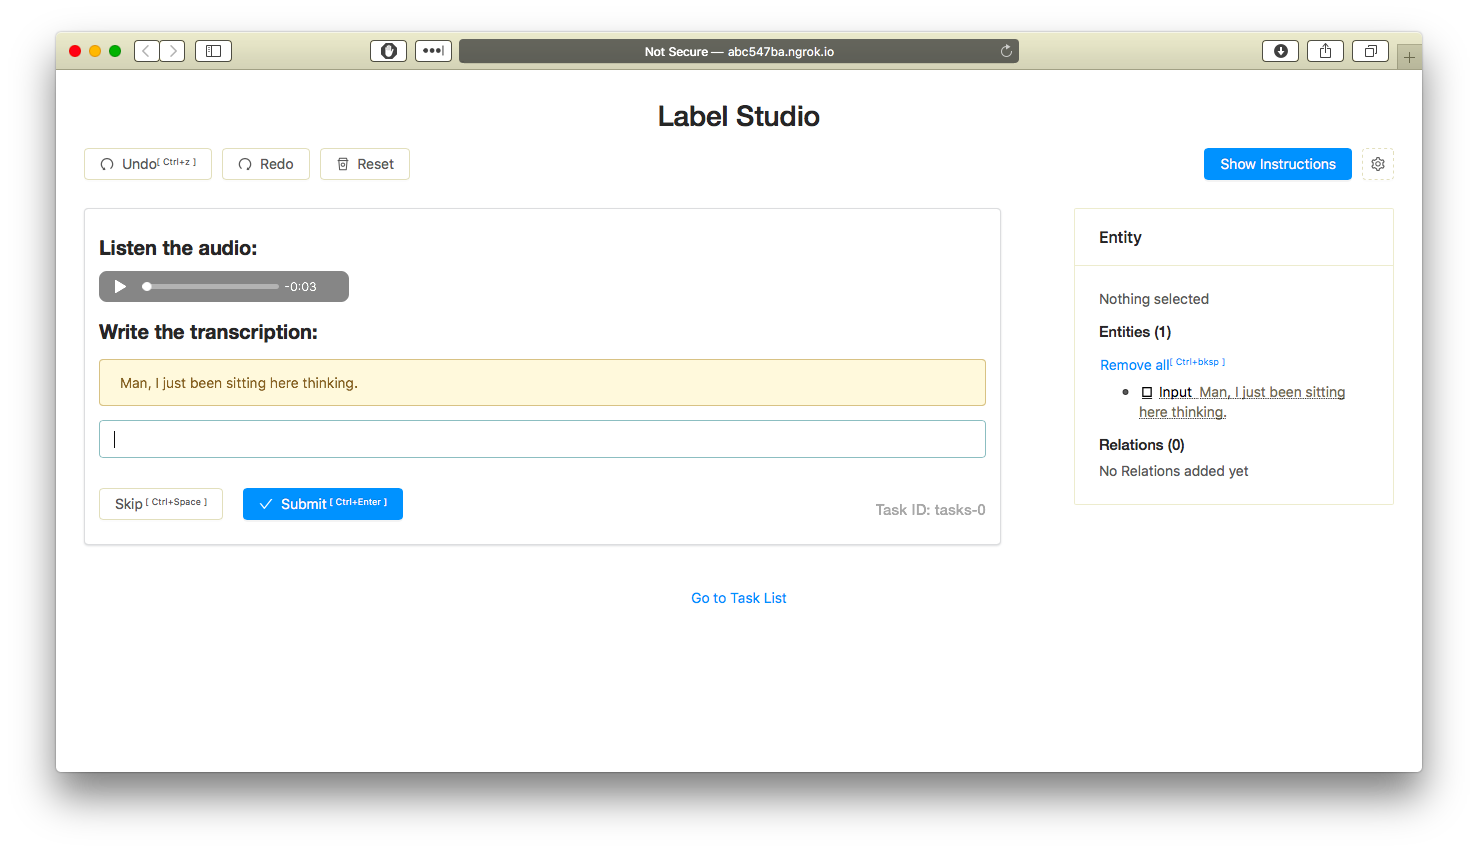Show the labeling instructions
Image resolution: width=1478 pixels, height=852 pixels.
pyautogui.click(x=1277, y=163)
